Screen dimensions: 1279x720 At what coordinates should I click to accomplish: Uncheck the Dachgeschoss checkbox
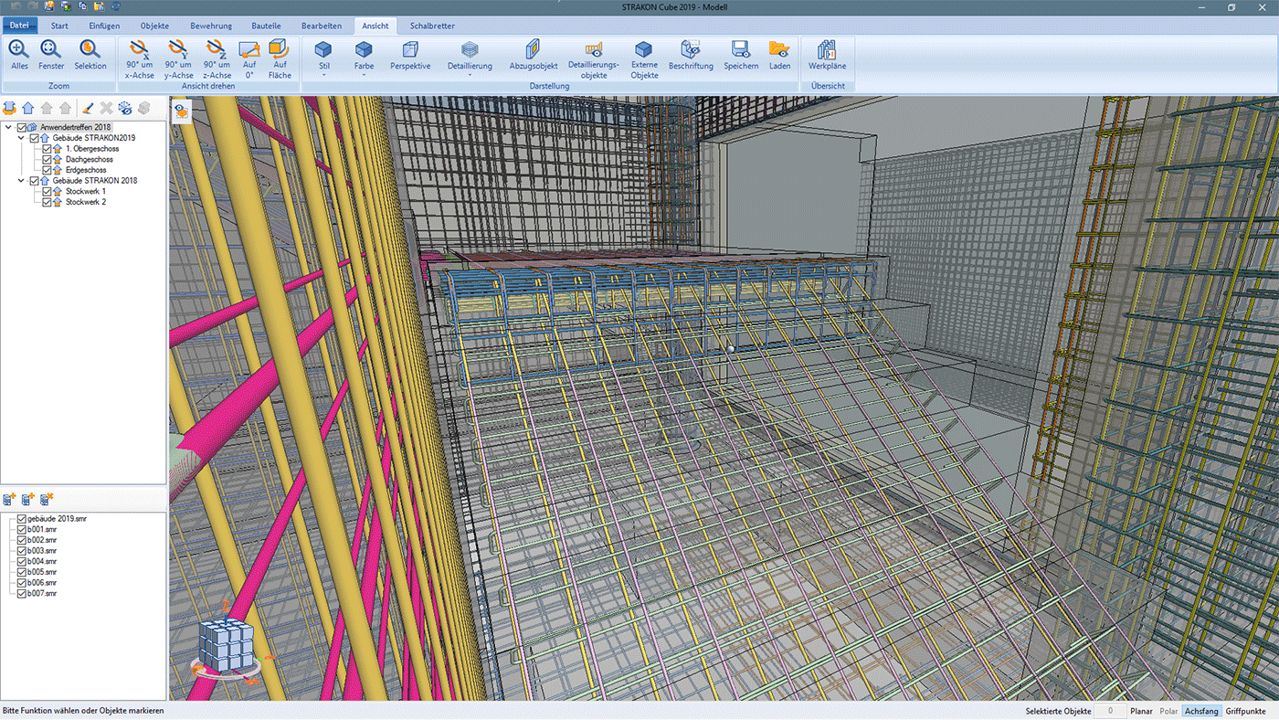coord(47,160)
